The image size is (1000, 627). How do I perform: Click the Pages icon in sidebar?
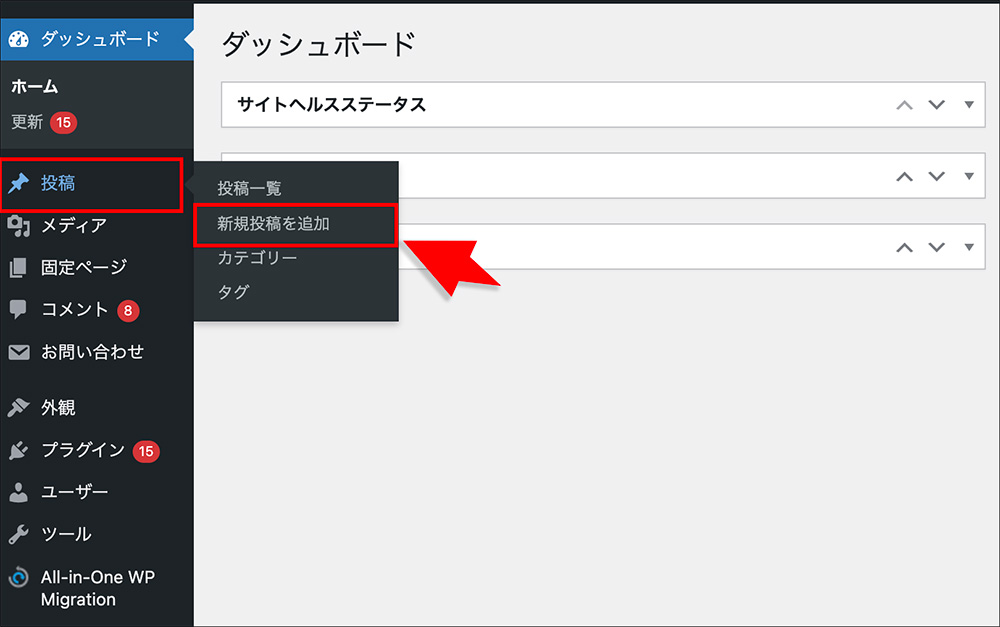18,268
